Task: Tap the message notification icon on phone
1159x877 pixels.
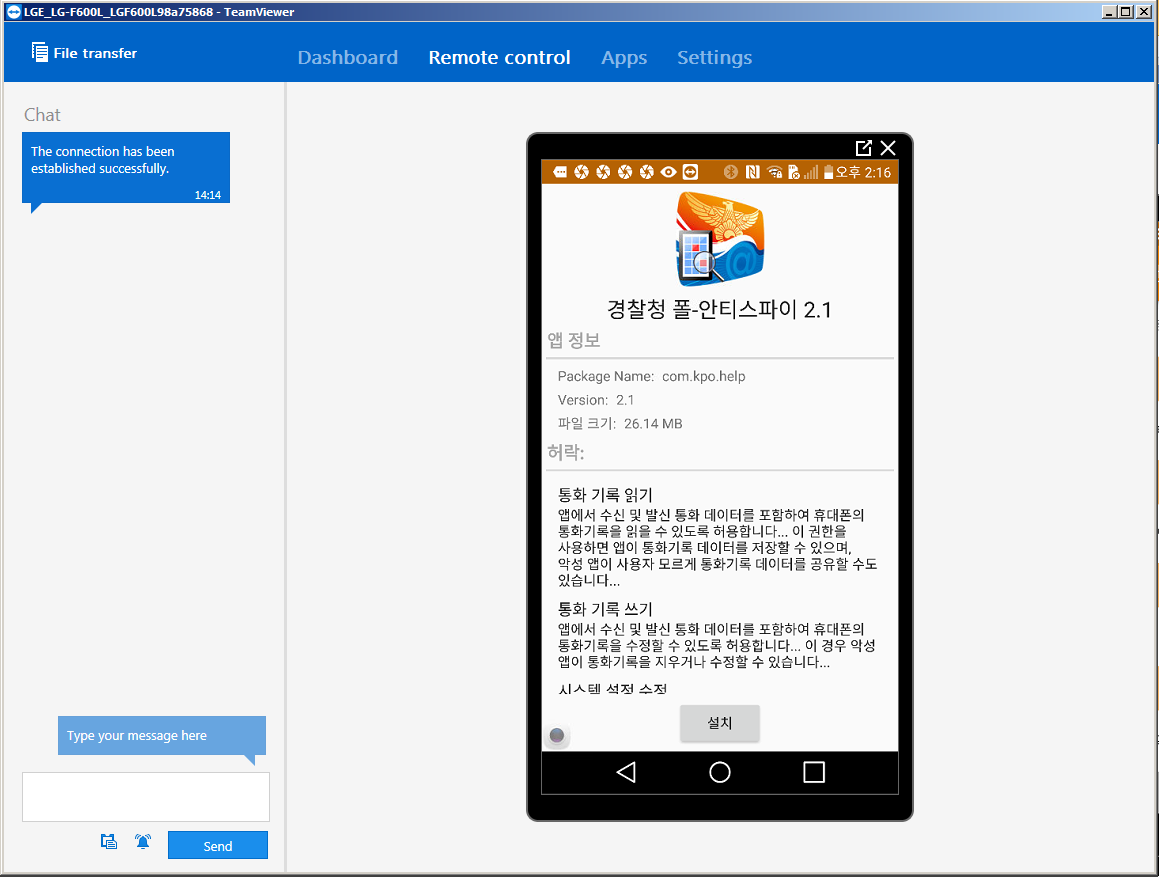Action: 560,172
